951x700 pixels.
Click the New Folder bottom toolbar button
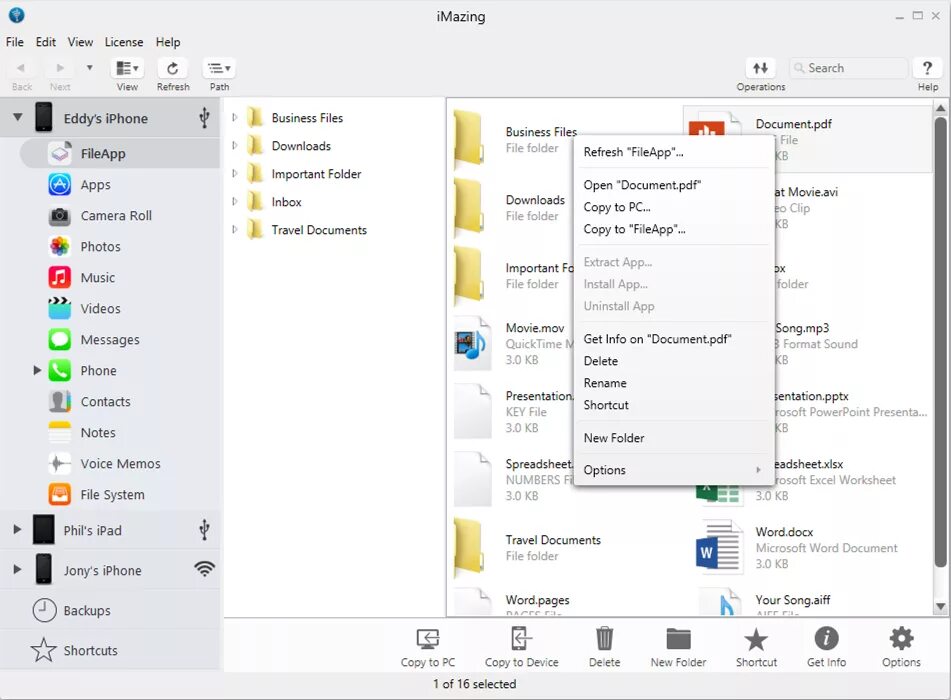(678, 647)
